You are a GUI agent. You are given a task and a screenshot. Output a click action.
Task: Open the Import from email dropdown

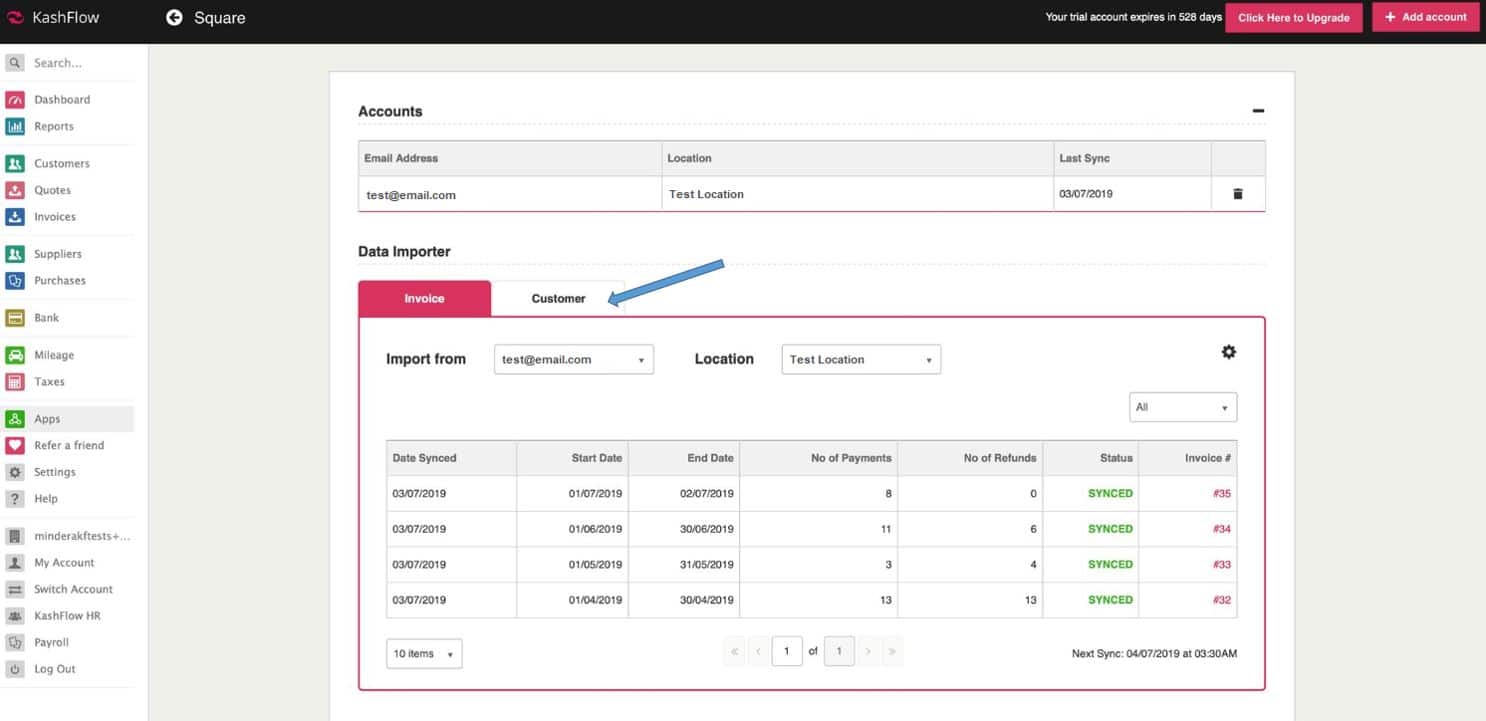tap(573, 360)
